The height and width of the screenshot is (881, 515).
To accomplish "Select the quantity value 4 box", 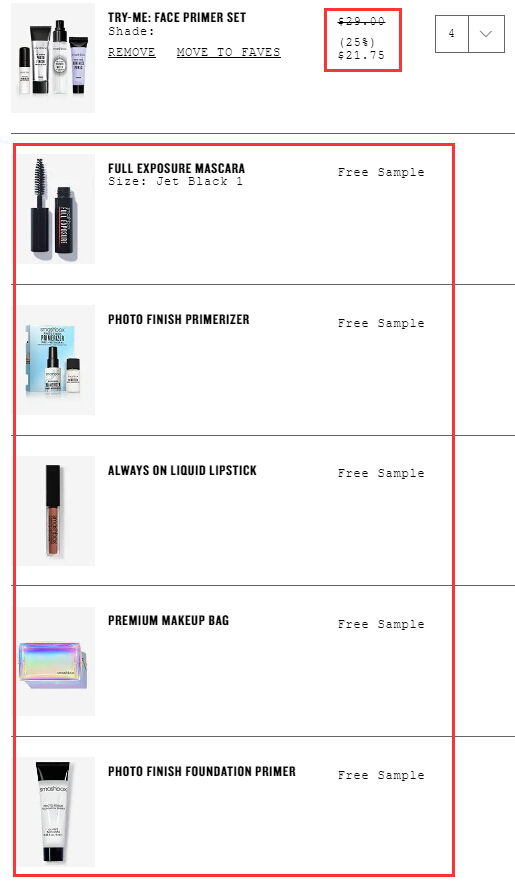I will tap(452, 34).
